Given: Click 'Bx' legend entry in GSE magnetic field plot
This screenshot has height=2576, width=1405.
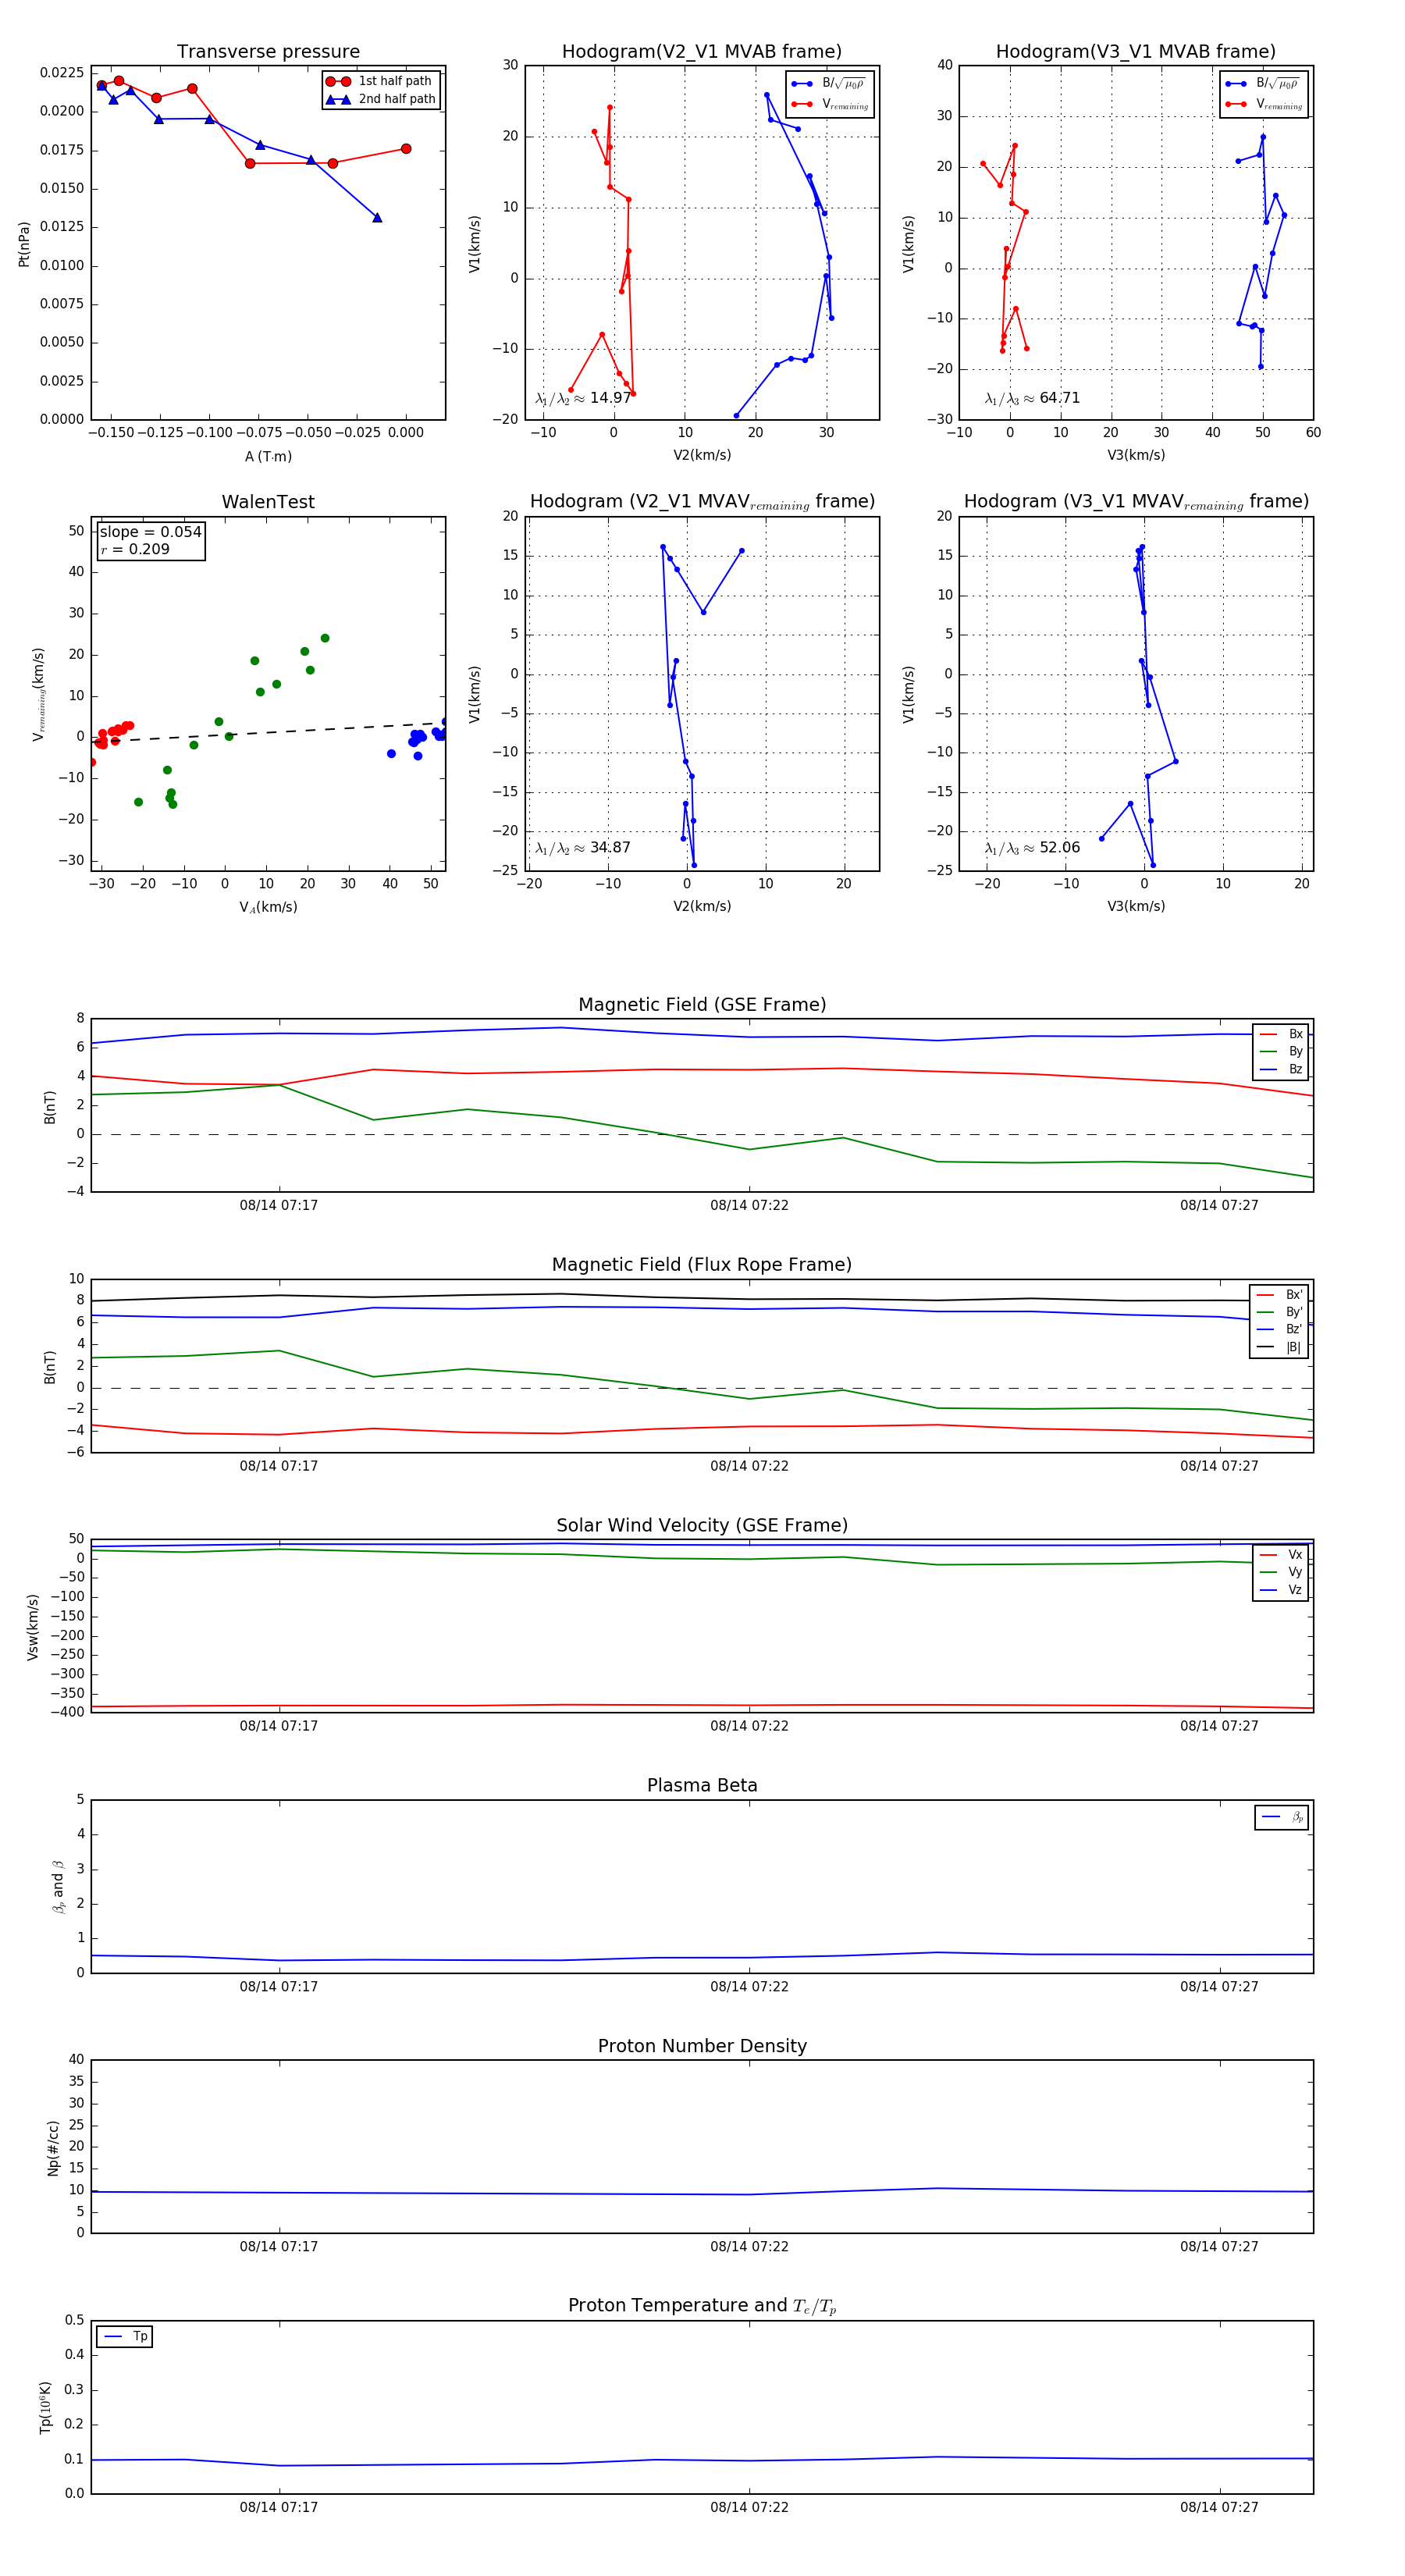Looking at the screenshot, I should click(x=1281, y=1034).
